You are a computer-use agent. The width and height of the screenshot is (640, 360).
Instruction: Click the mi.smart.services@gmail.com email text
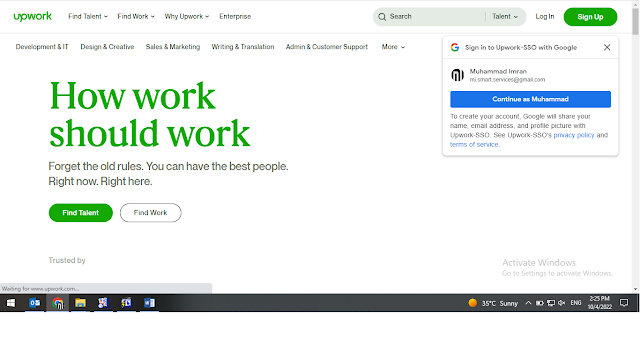coord(507,80)
